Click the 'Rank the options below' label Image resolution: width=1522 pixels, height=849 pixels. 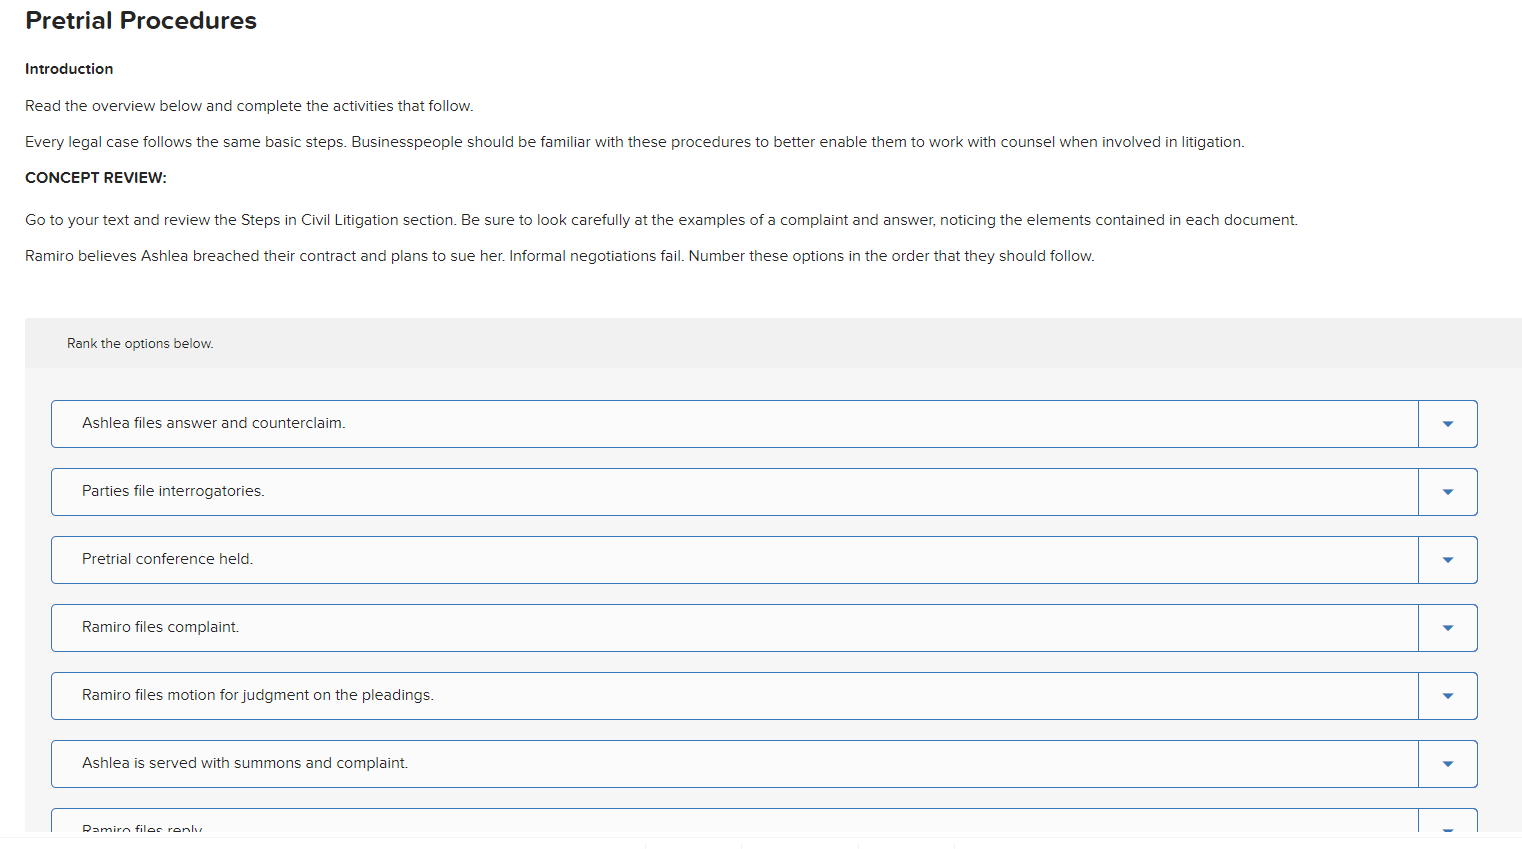pos(140,343)
